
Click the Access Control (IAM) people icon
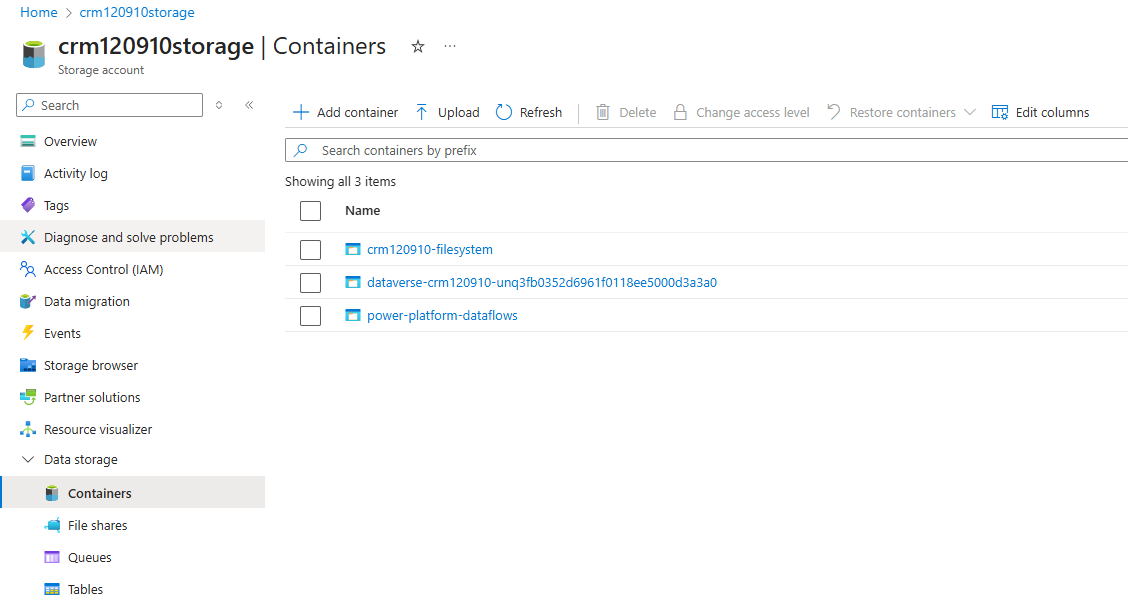pos(28,270)
